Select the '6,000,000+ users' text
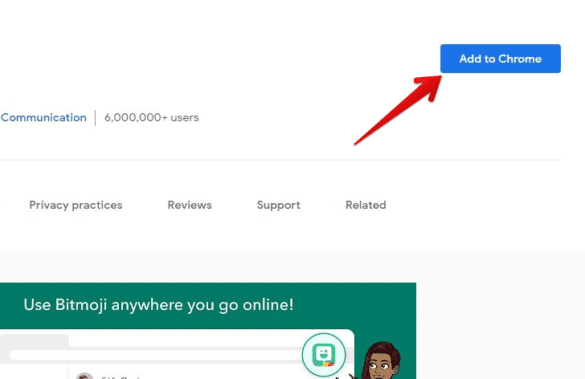585x379 pixels. coord(151,118)
